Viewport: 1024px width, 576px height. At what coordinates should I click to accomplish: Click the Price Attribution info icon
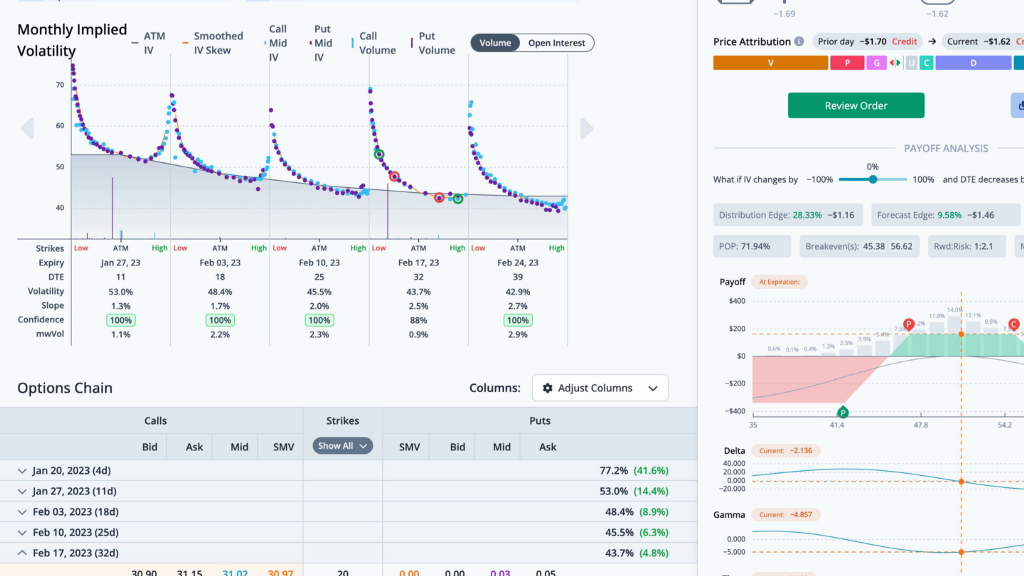click(799, 42)
